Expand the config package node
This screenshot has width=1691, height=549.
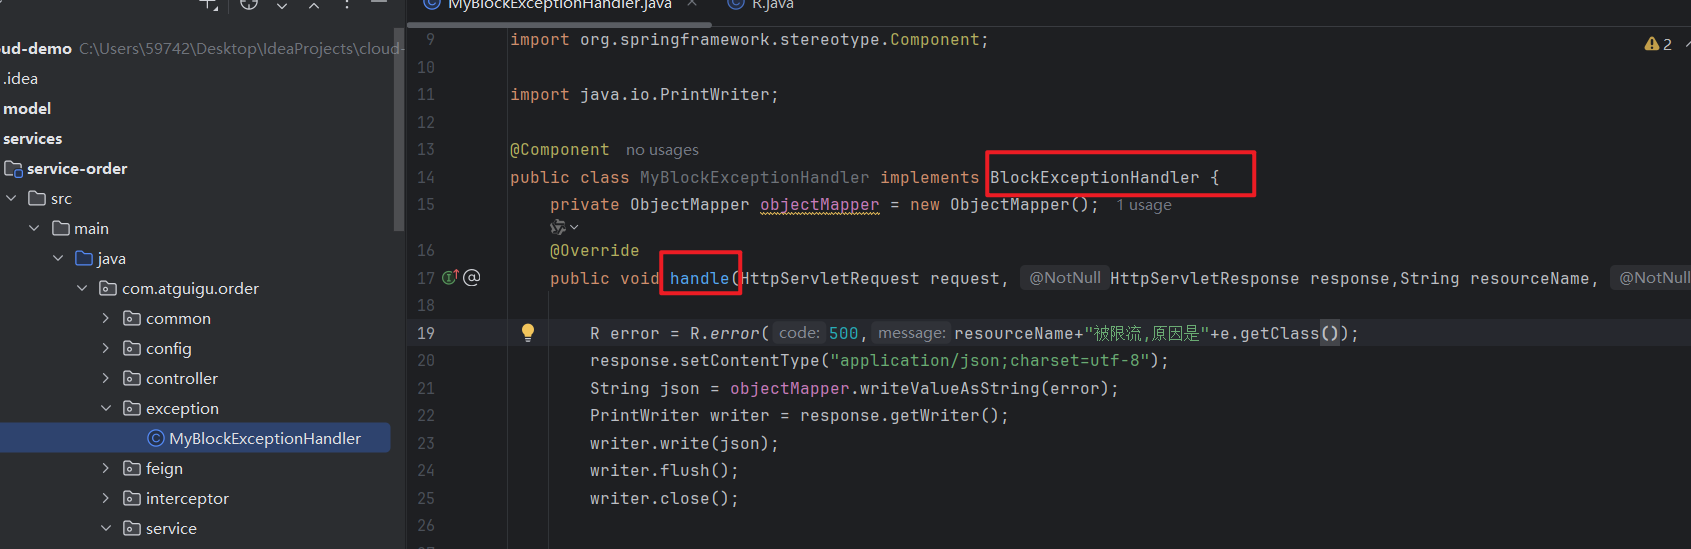click(106, 348)
